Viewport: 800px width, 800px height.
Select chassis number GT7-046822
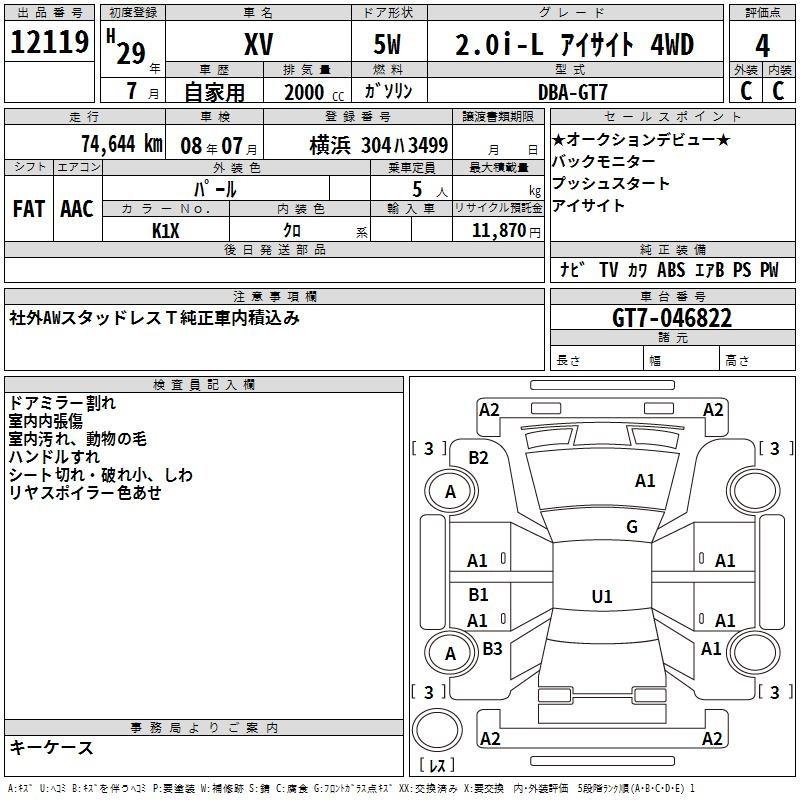tap(672, 318)
